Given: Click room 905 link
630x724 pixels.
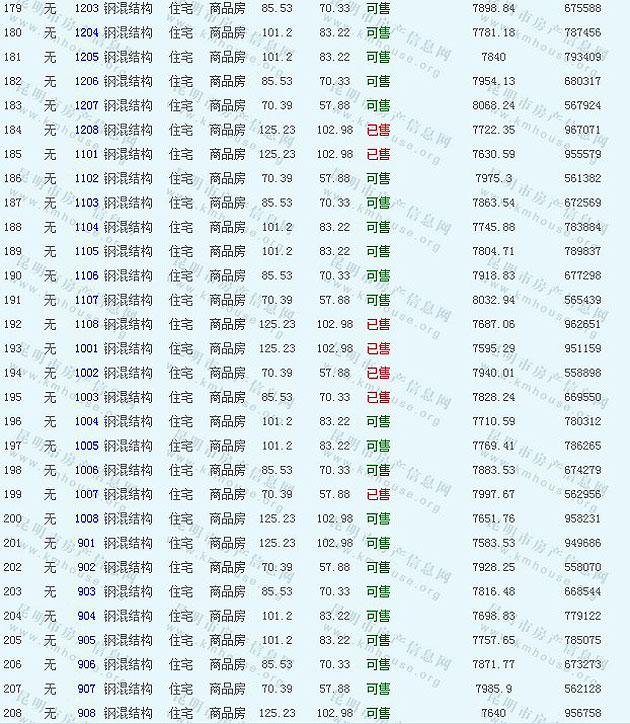Looking at the screenshot, I should pyautogui.click(x=87, y=640).
